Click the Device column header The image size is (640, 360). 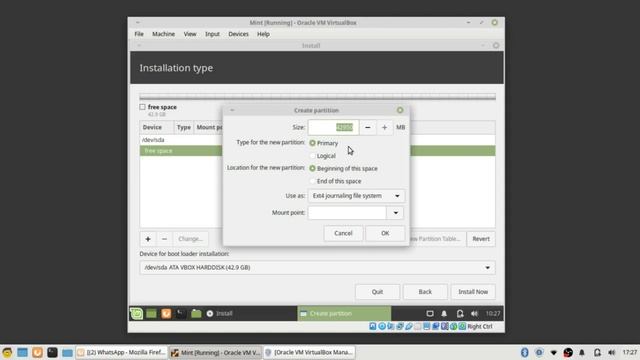click(157, 127)
